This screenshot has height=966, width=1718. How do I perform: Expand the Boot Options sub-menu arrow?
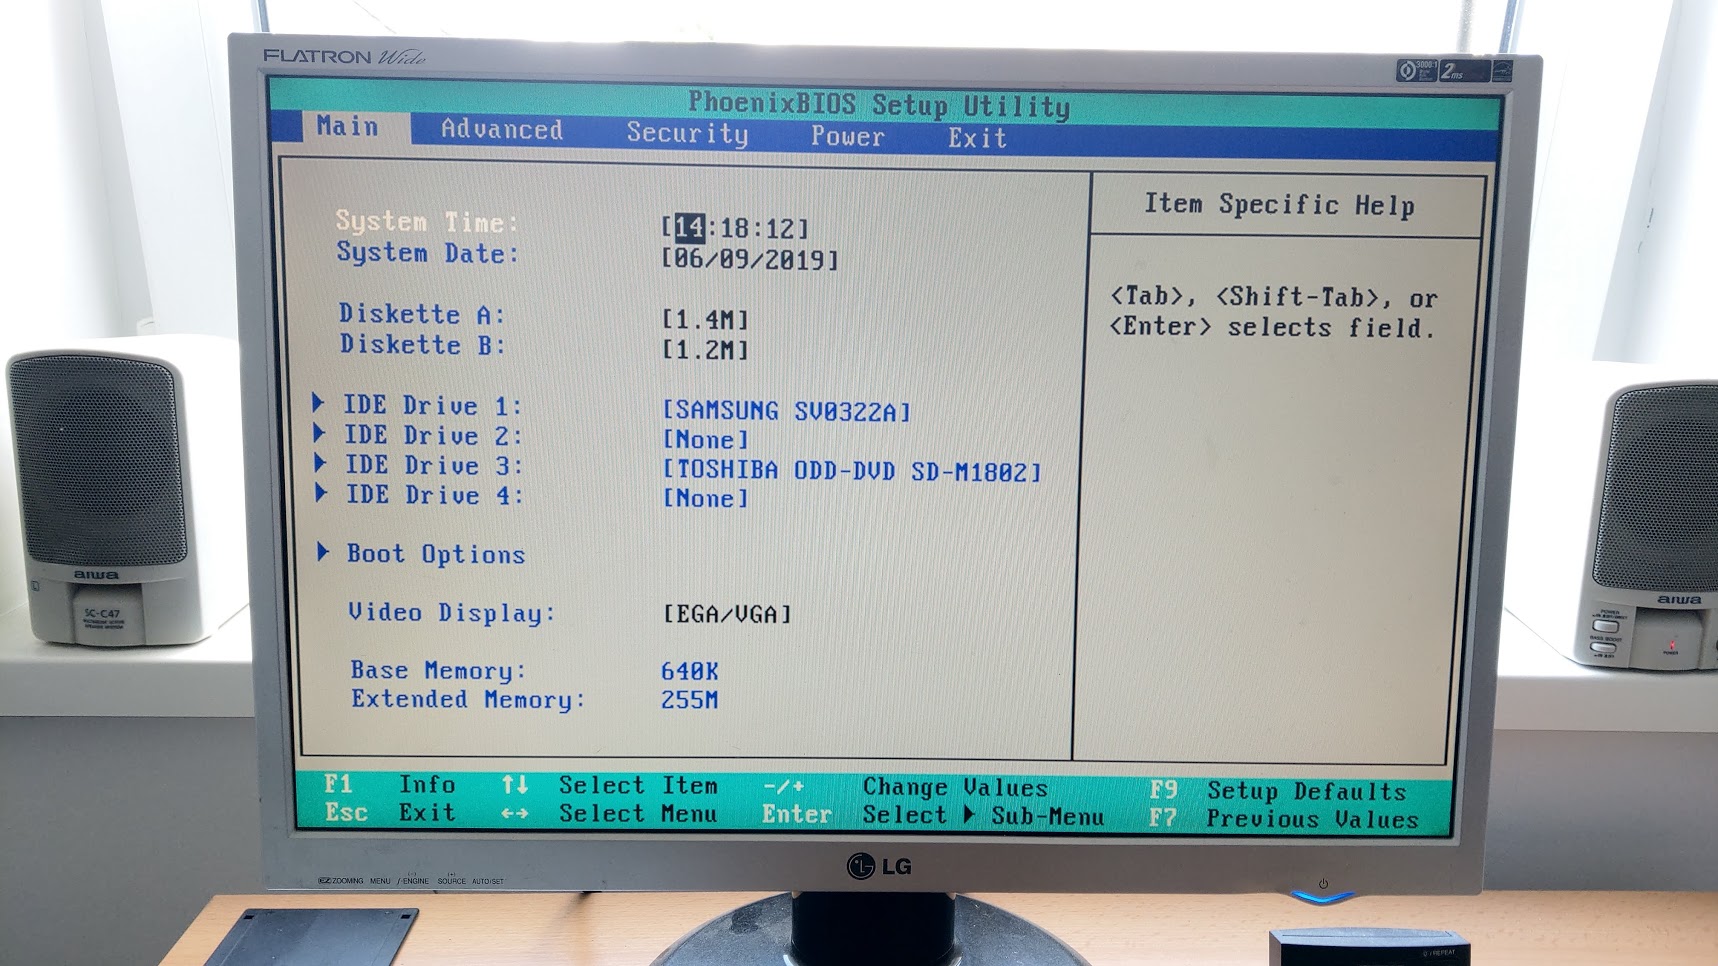click(323, 552)
